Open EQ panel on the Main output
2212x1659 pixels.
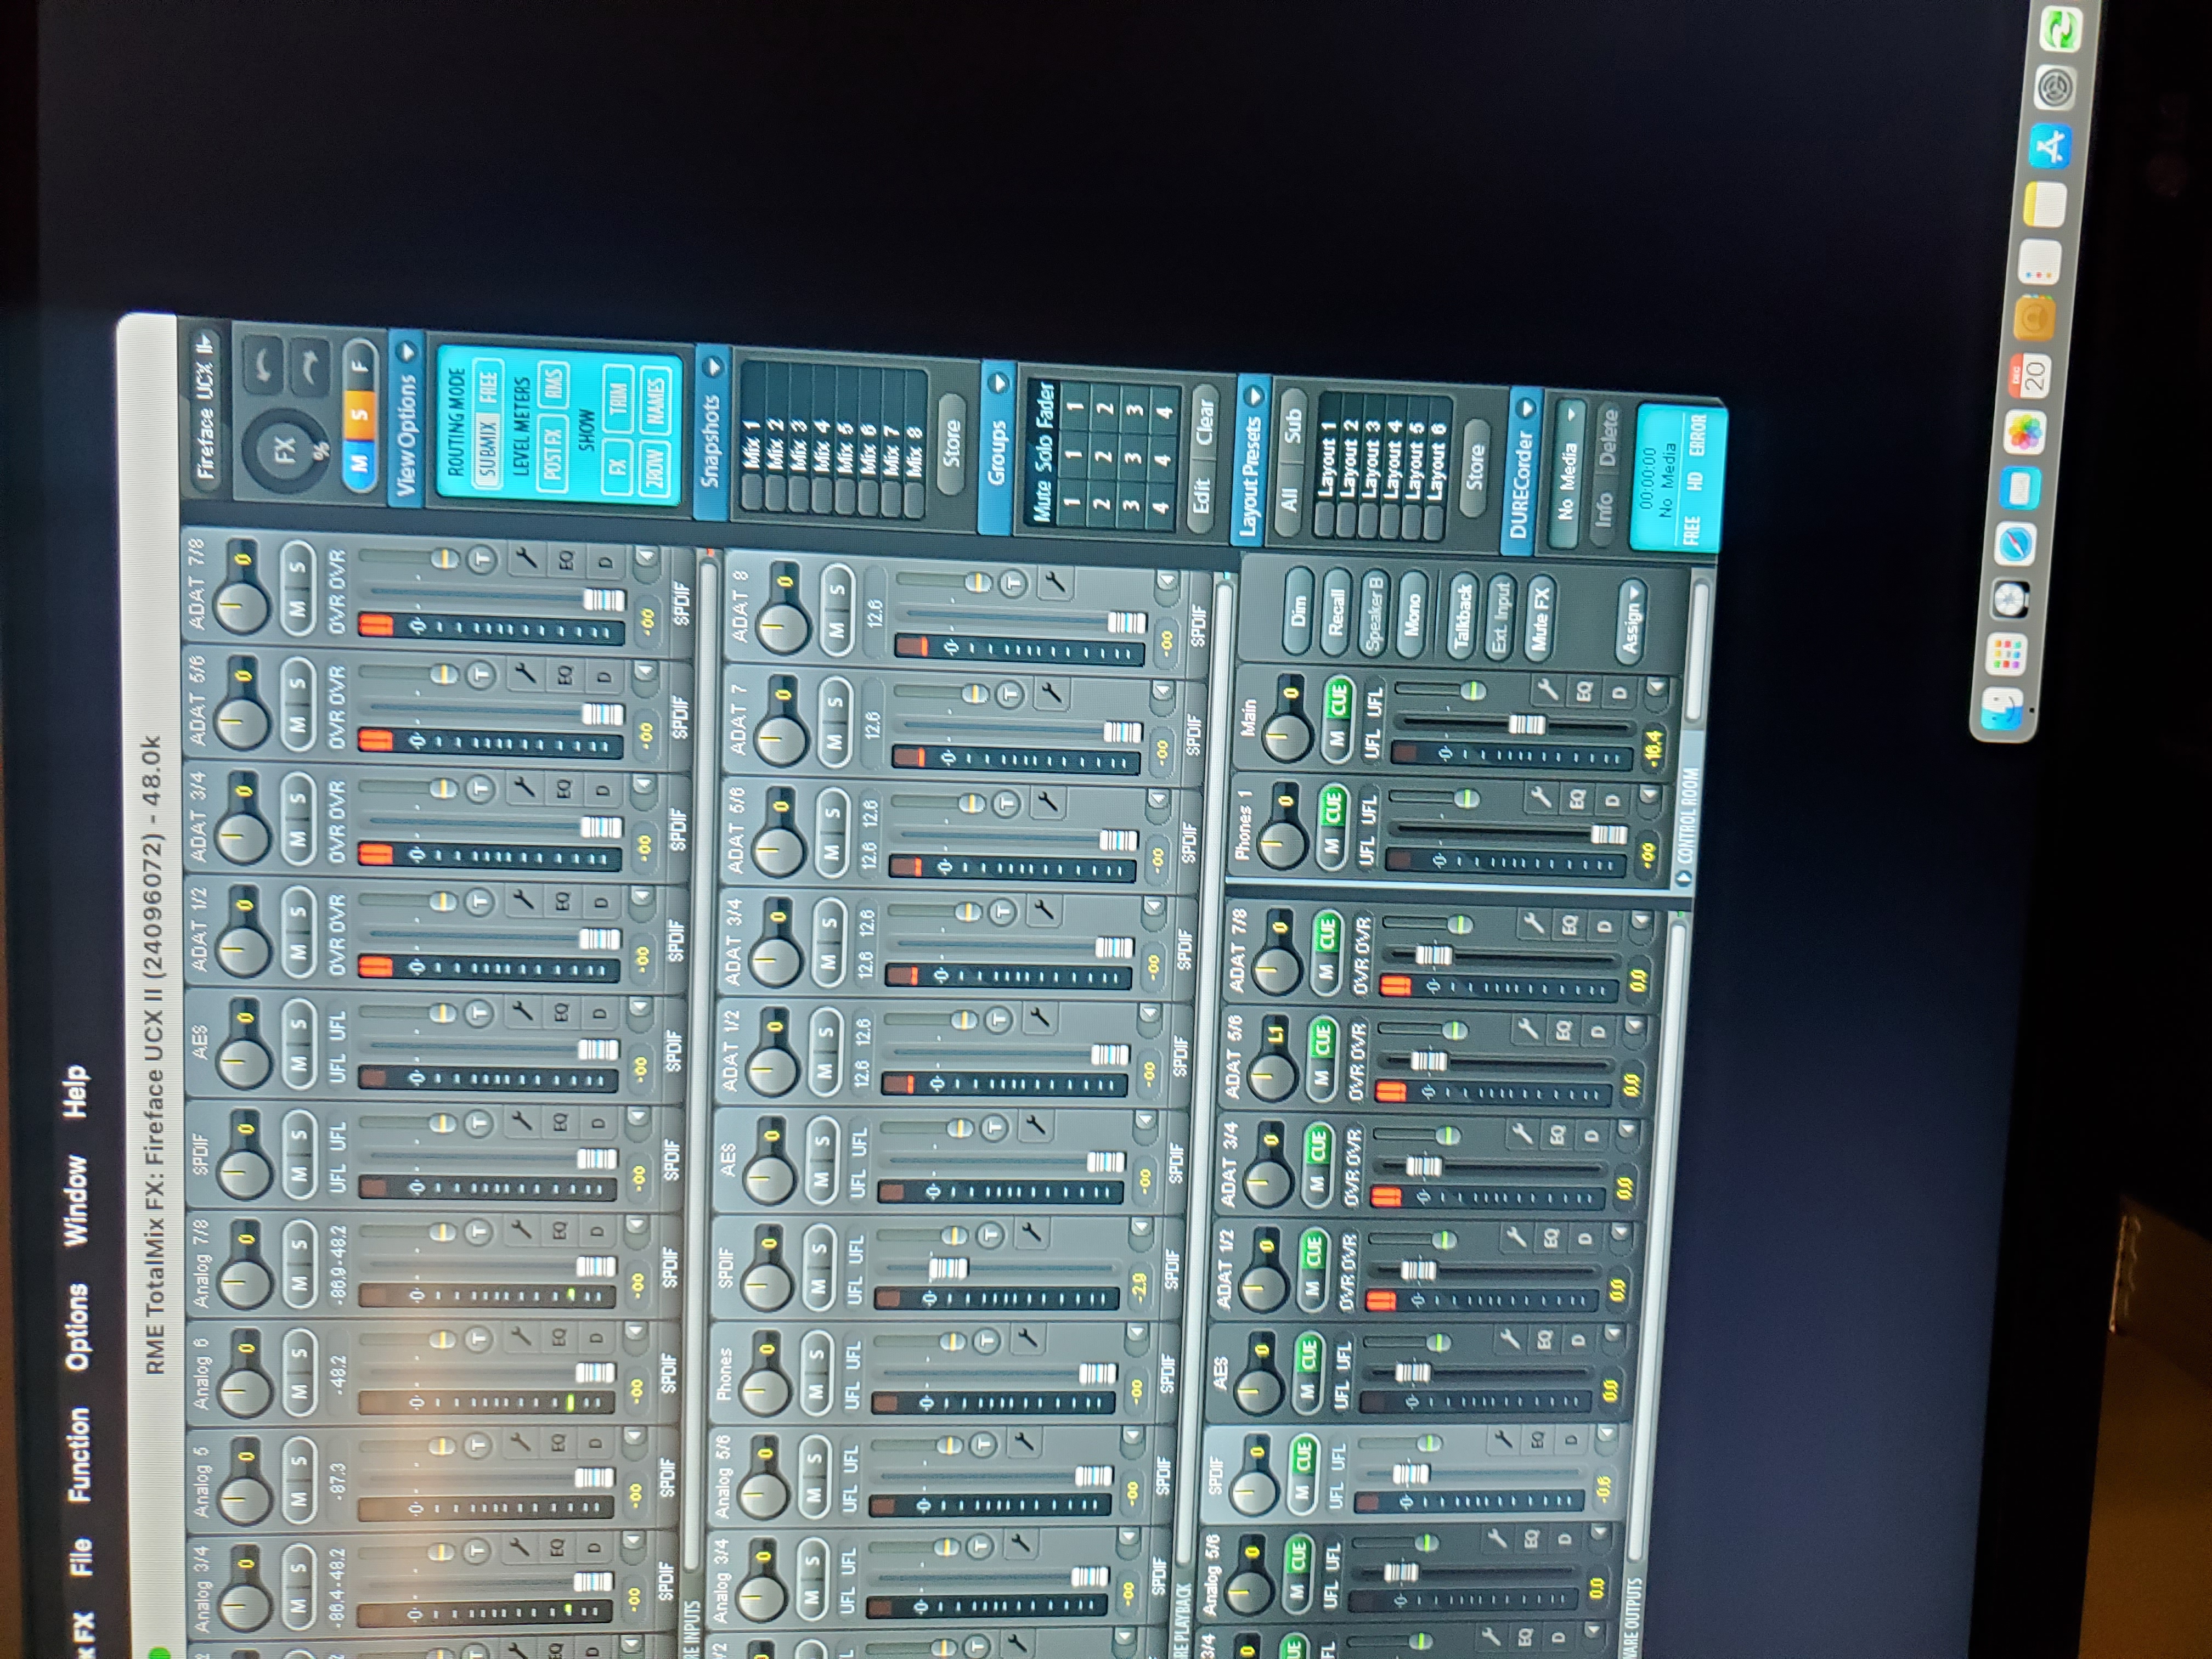click(x=1584, y=691)
